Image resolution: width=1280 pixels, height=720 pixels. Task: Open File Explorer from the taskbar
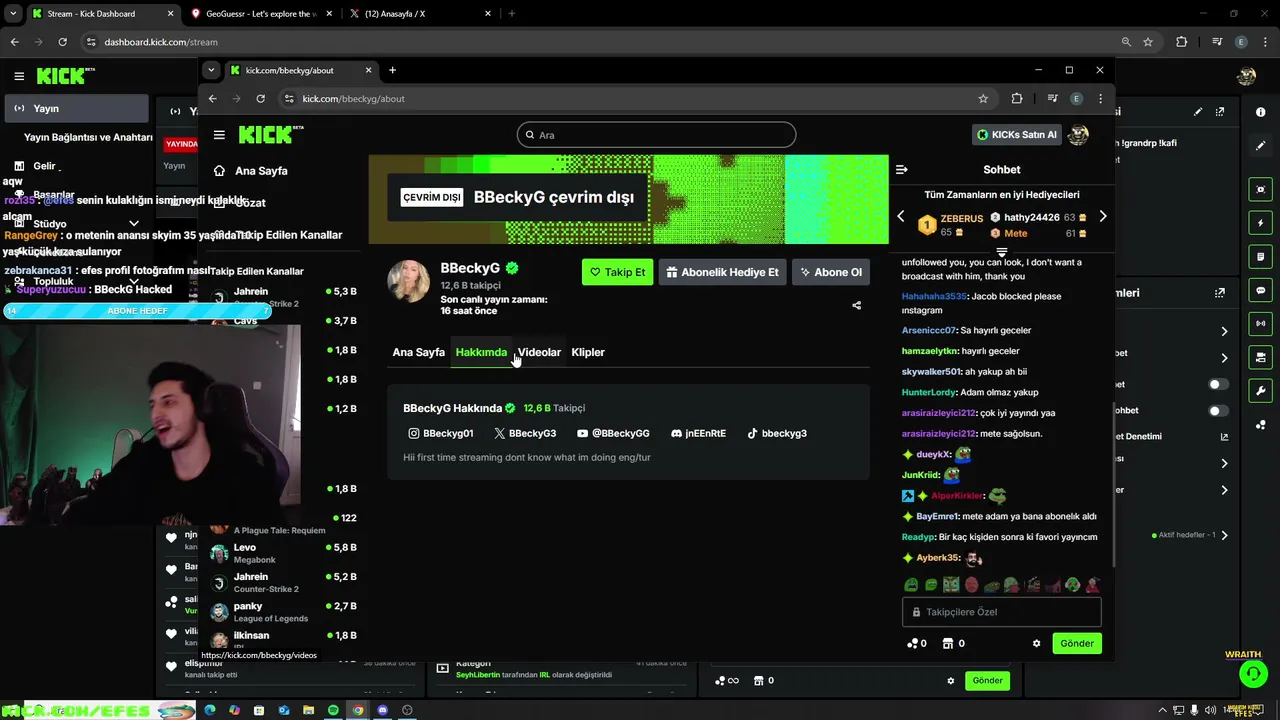click(x=309, y=710)
